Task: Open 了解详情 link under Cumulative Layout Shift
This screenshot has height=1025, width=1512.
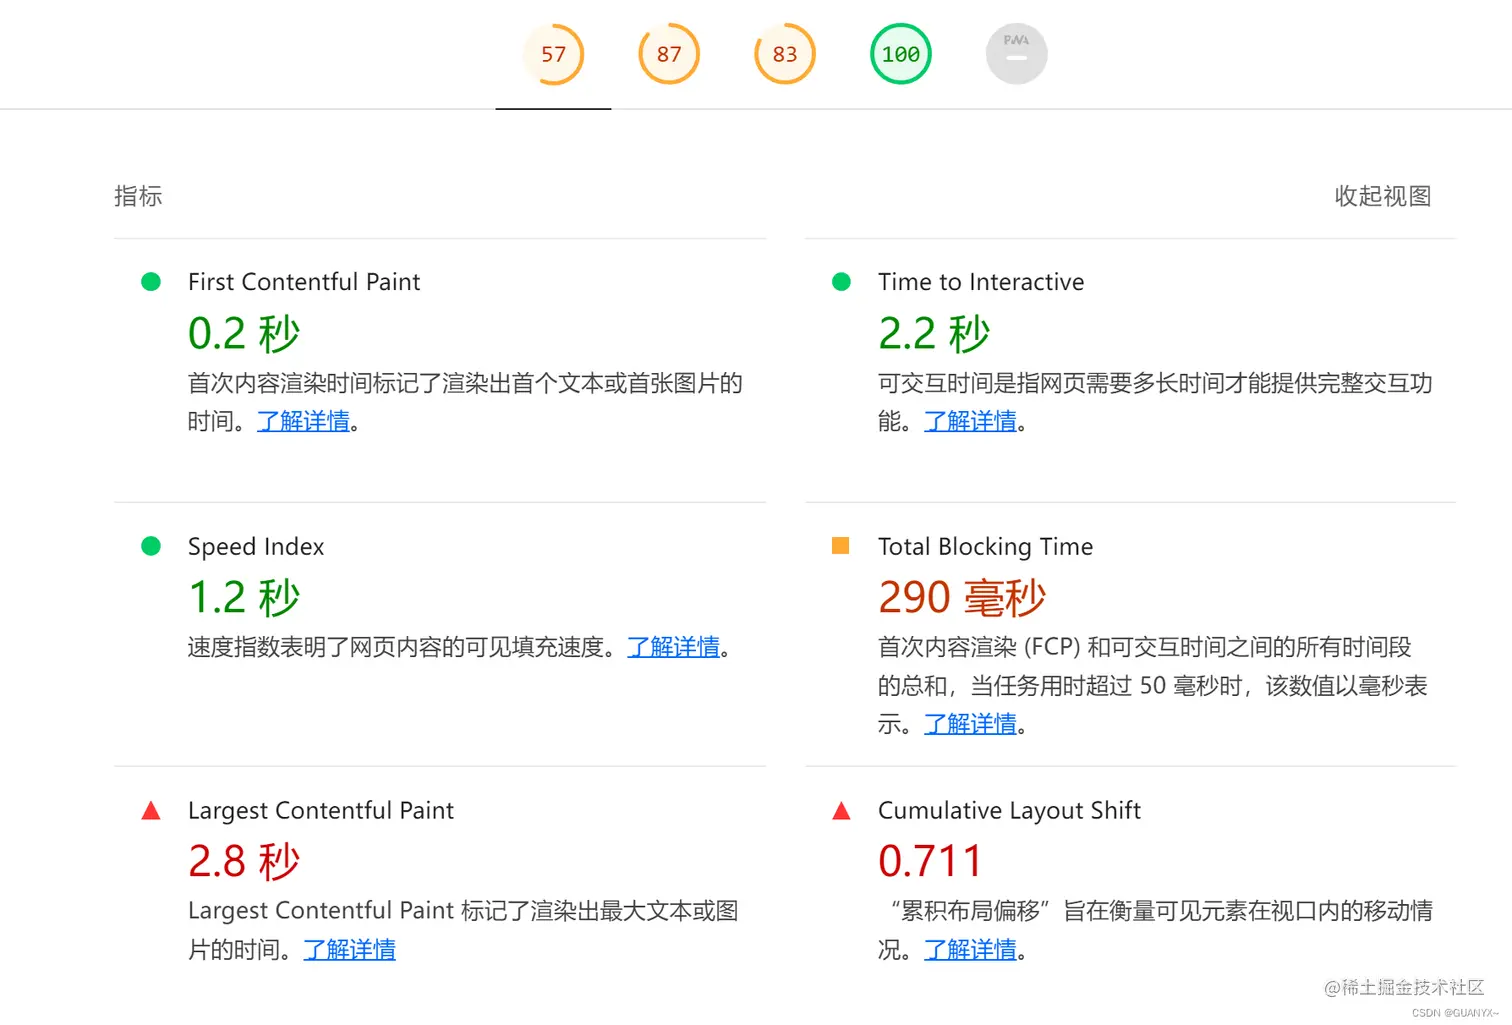Action: click(x=970, y=949)
